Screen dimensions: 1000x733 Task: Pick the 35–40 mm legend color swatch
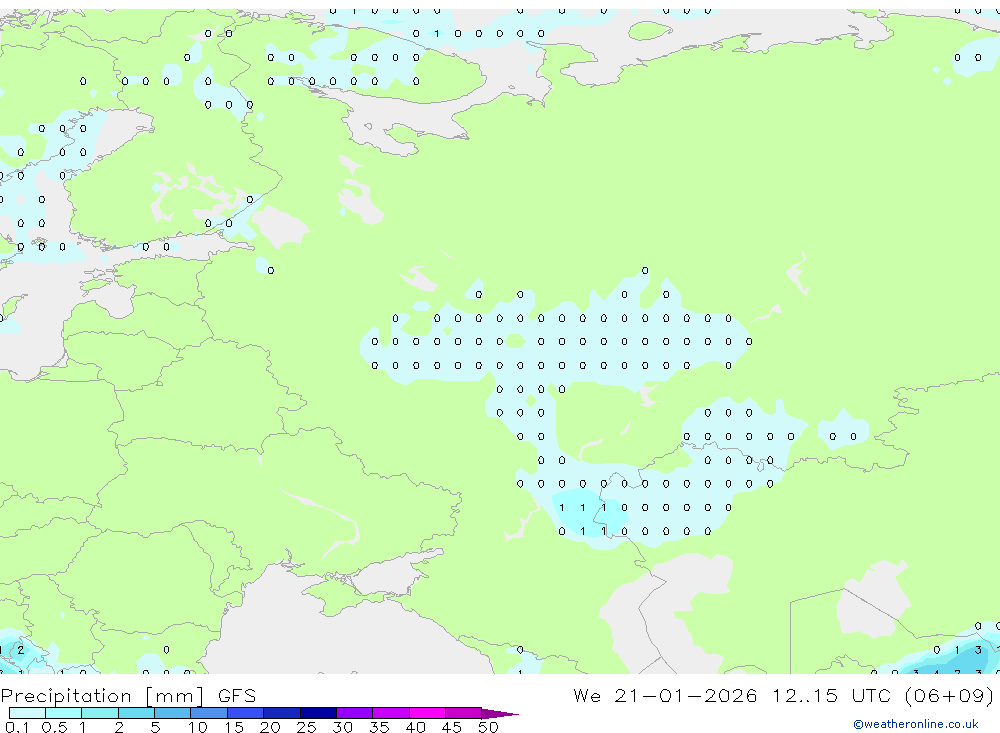click(390, 713)
